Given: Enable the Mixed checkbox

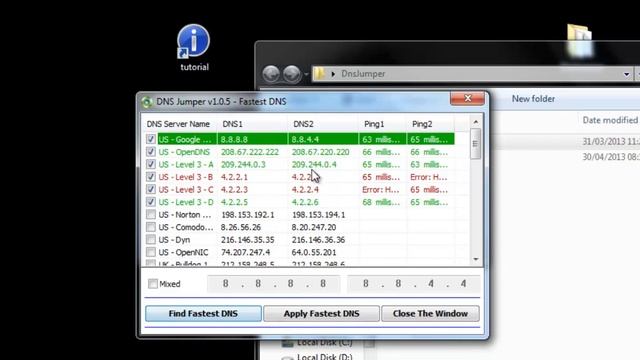Looking at the screenshot, I should click(x=153, y=284).
